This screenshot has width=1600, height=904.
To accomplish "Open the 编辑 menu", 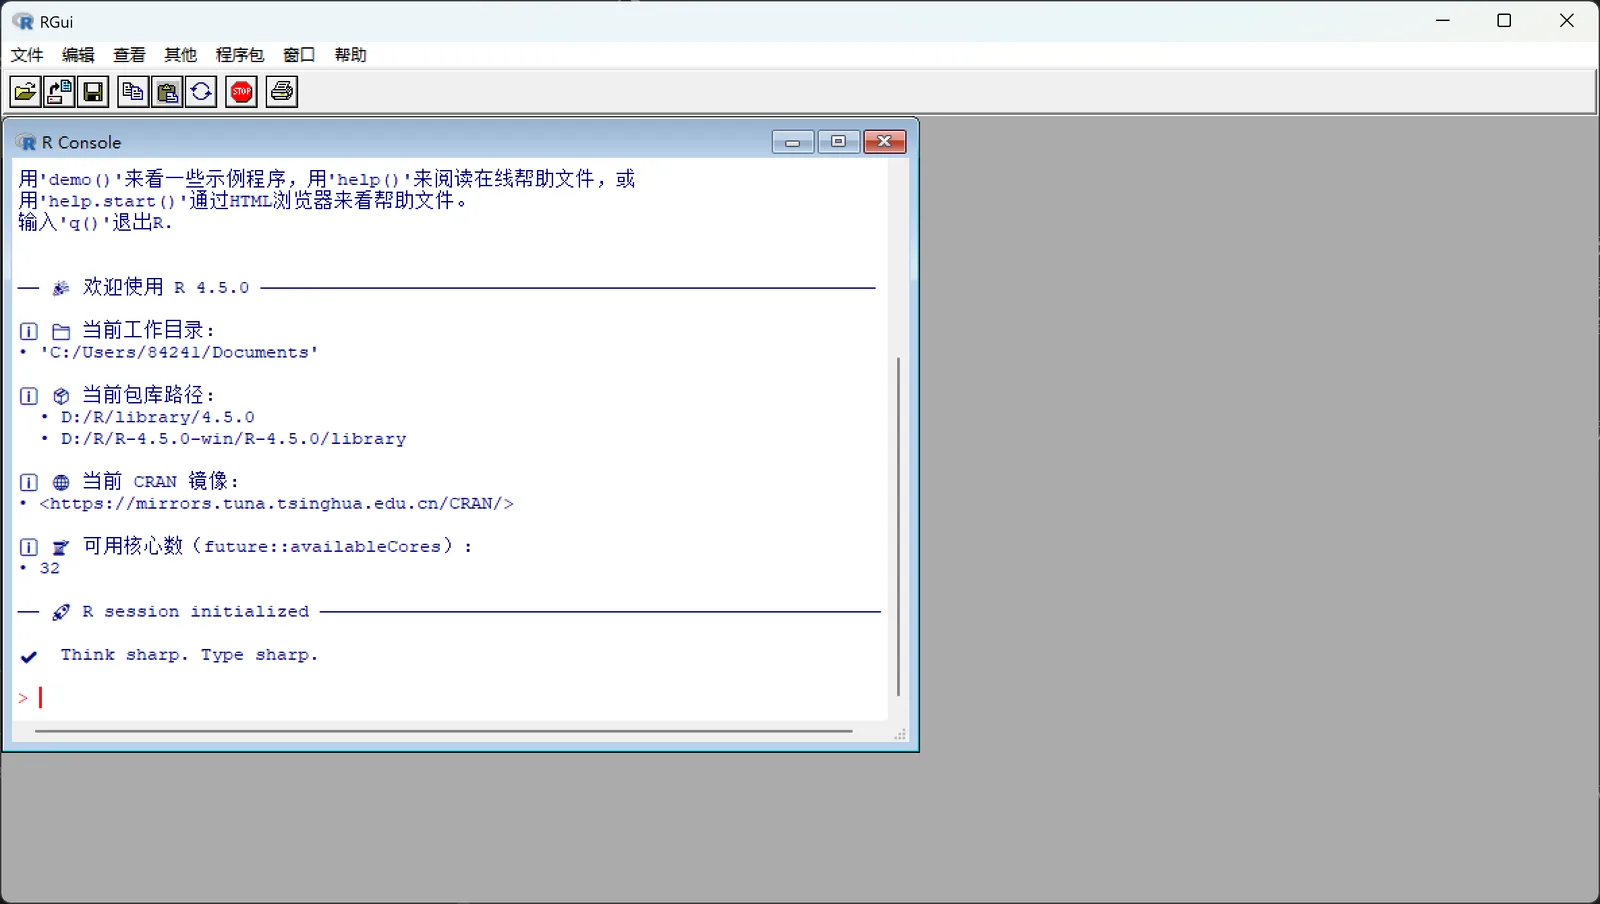I will pos(78,55).
